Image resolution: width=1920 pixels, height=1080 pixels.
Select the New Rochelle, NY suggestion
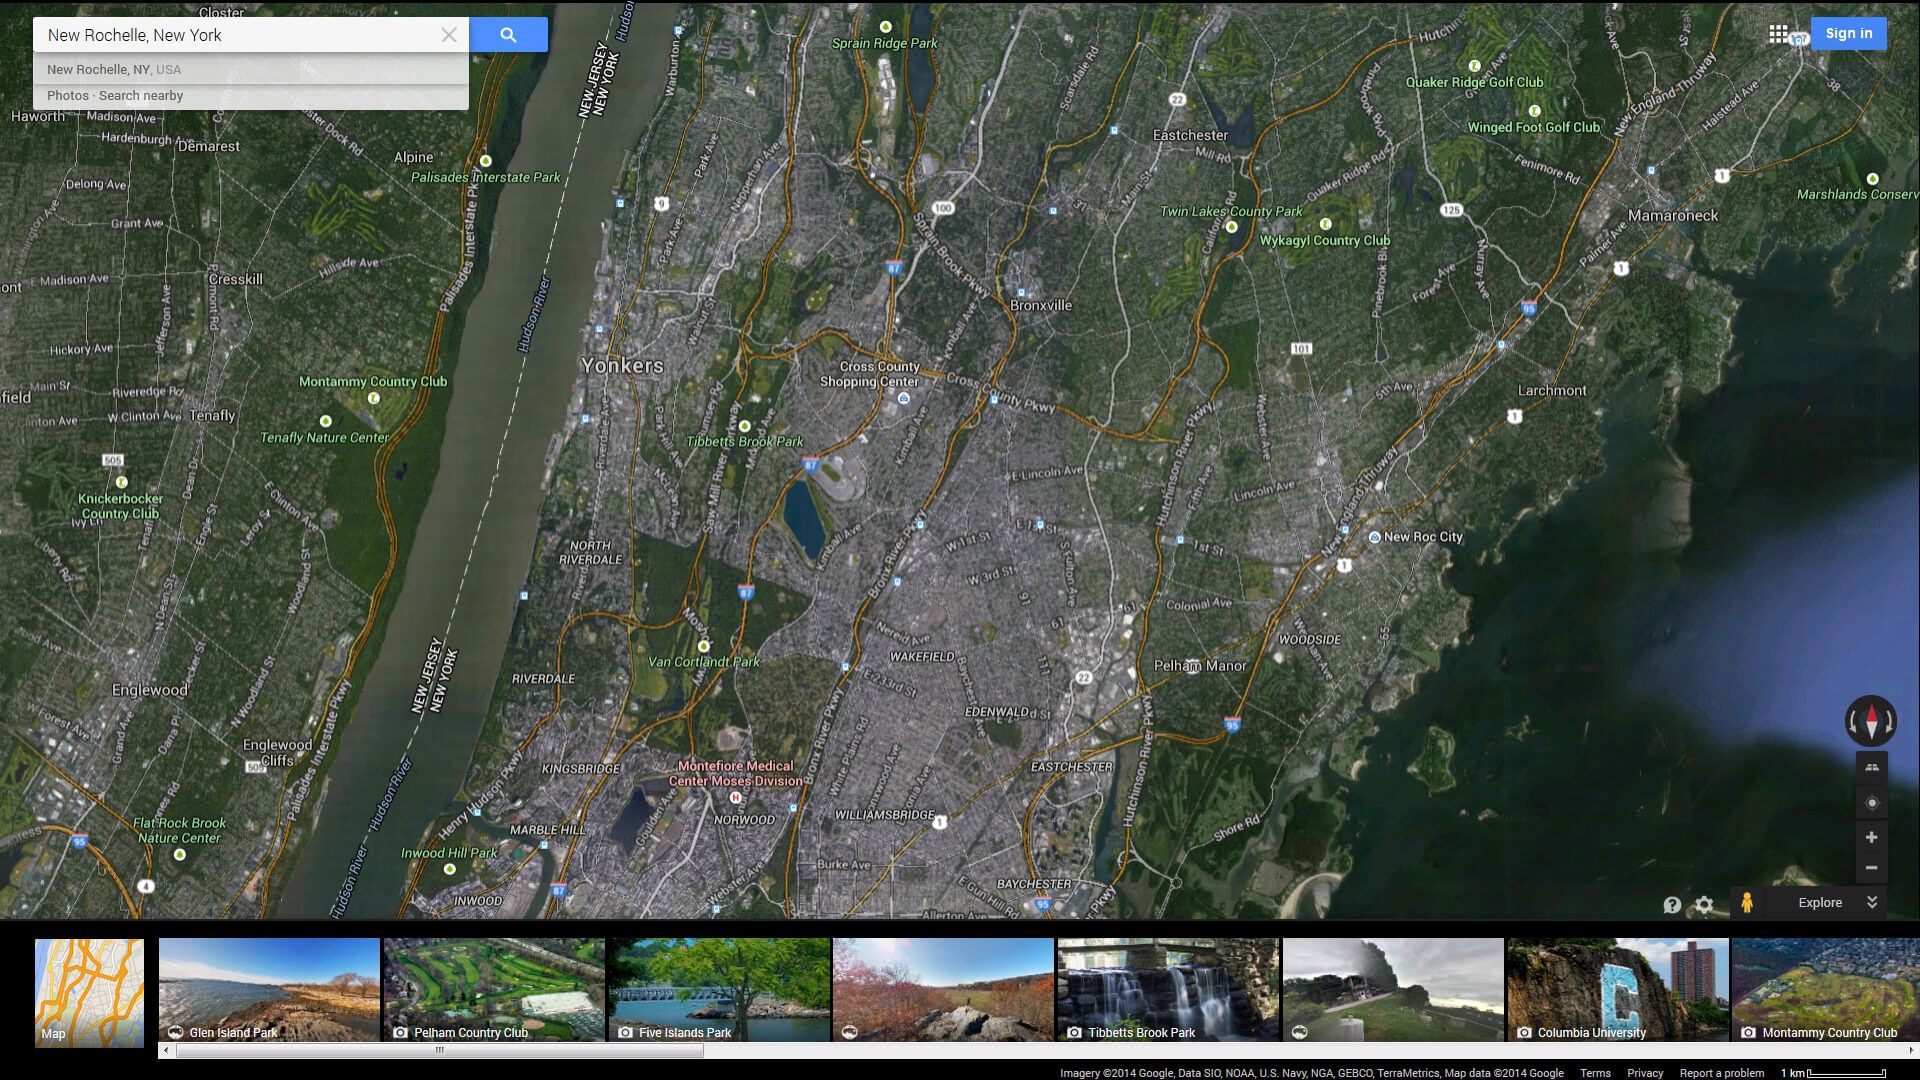click(x=114, y=70)
